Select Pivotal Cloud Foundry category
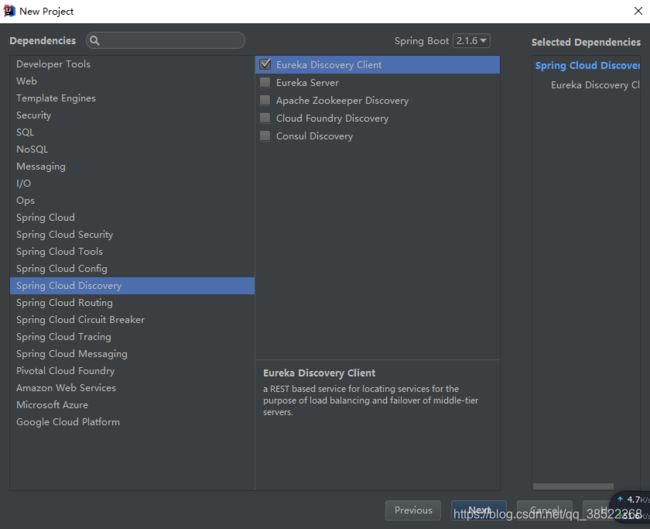The width and height of the screenshot is (650, 529). [132, 371]
